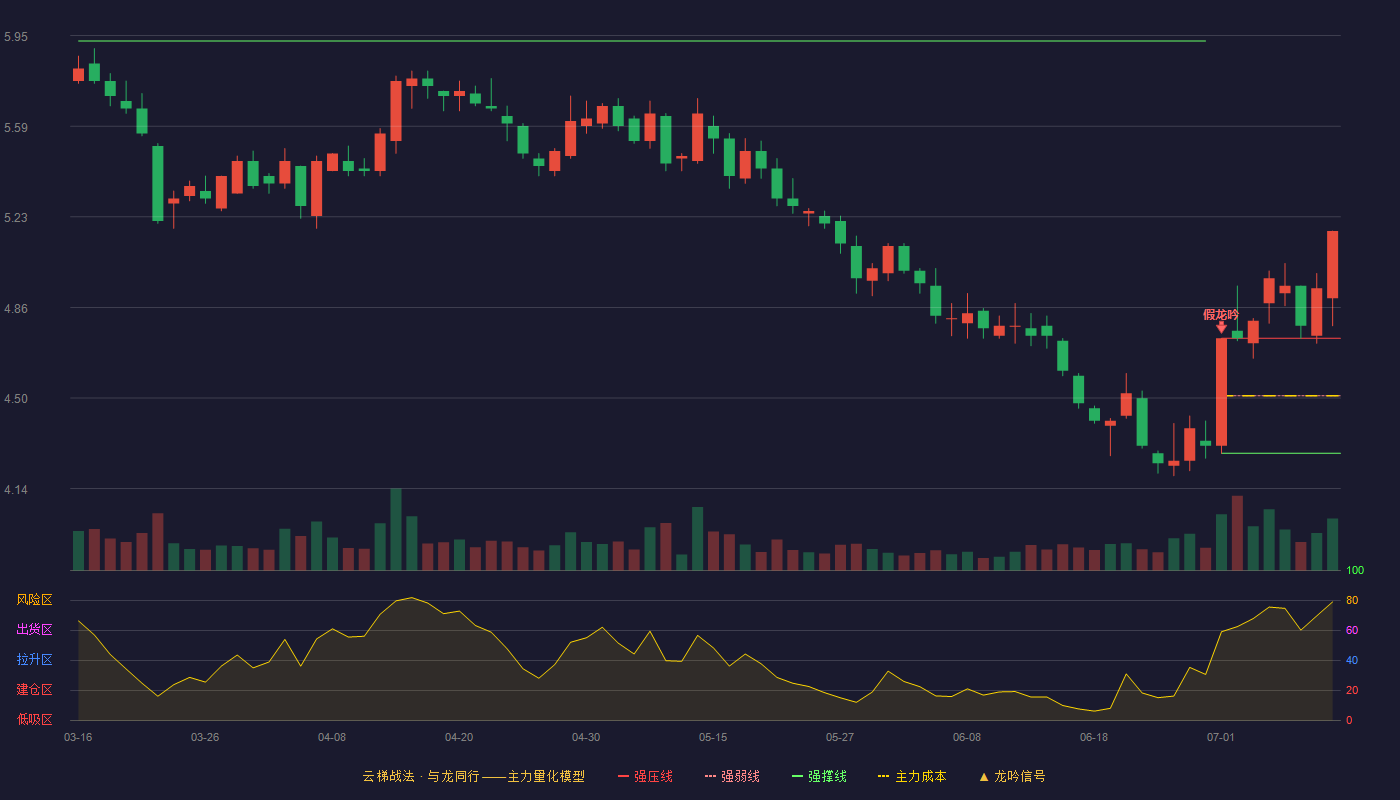The height and width of the screenshot is (800, 1400).
Task: Toggle the 强弱线 legend entry
Action: (732, 776)
